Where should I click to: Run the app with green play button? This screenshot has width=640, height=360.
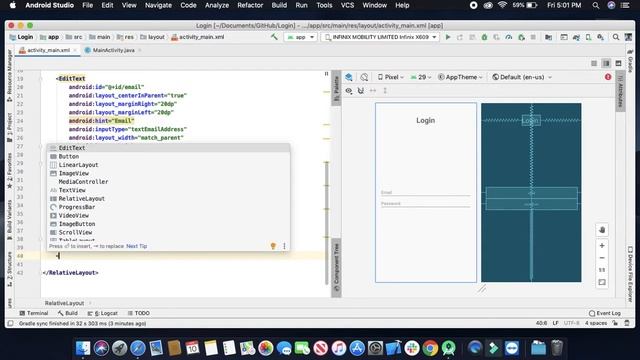coord(448,37)
